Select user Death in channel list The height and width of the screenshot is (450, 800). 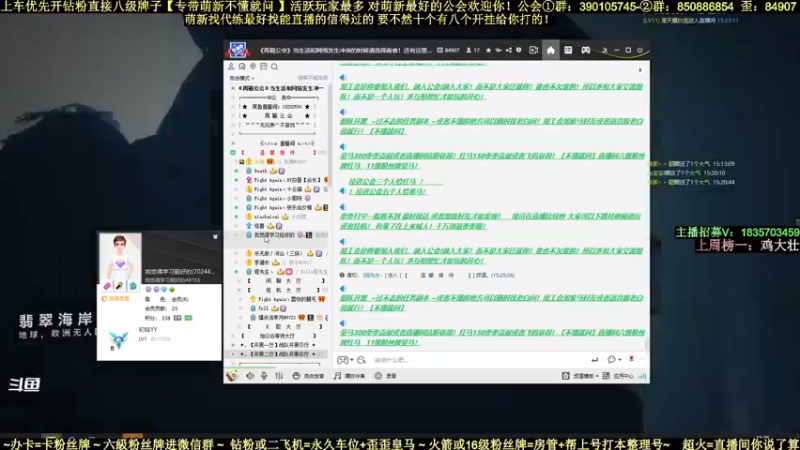pyautogui.click(x=261, y=171)
